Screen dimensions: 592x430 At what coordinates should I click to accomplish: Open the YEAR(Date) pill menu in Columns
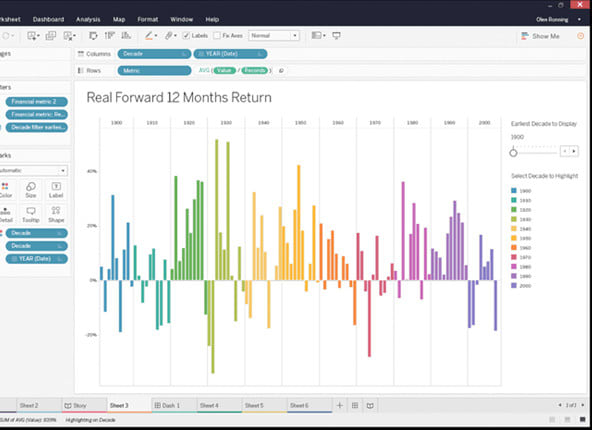point(260,54)
